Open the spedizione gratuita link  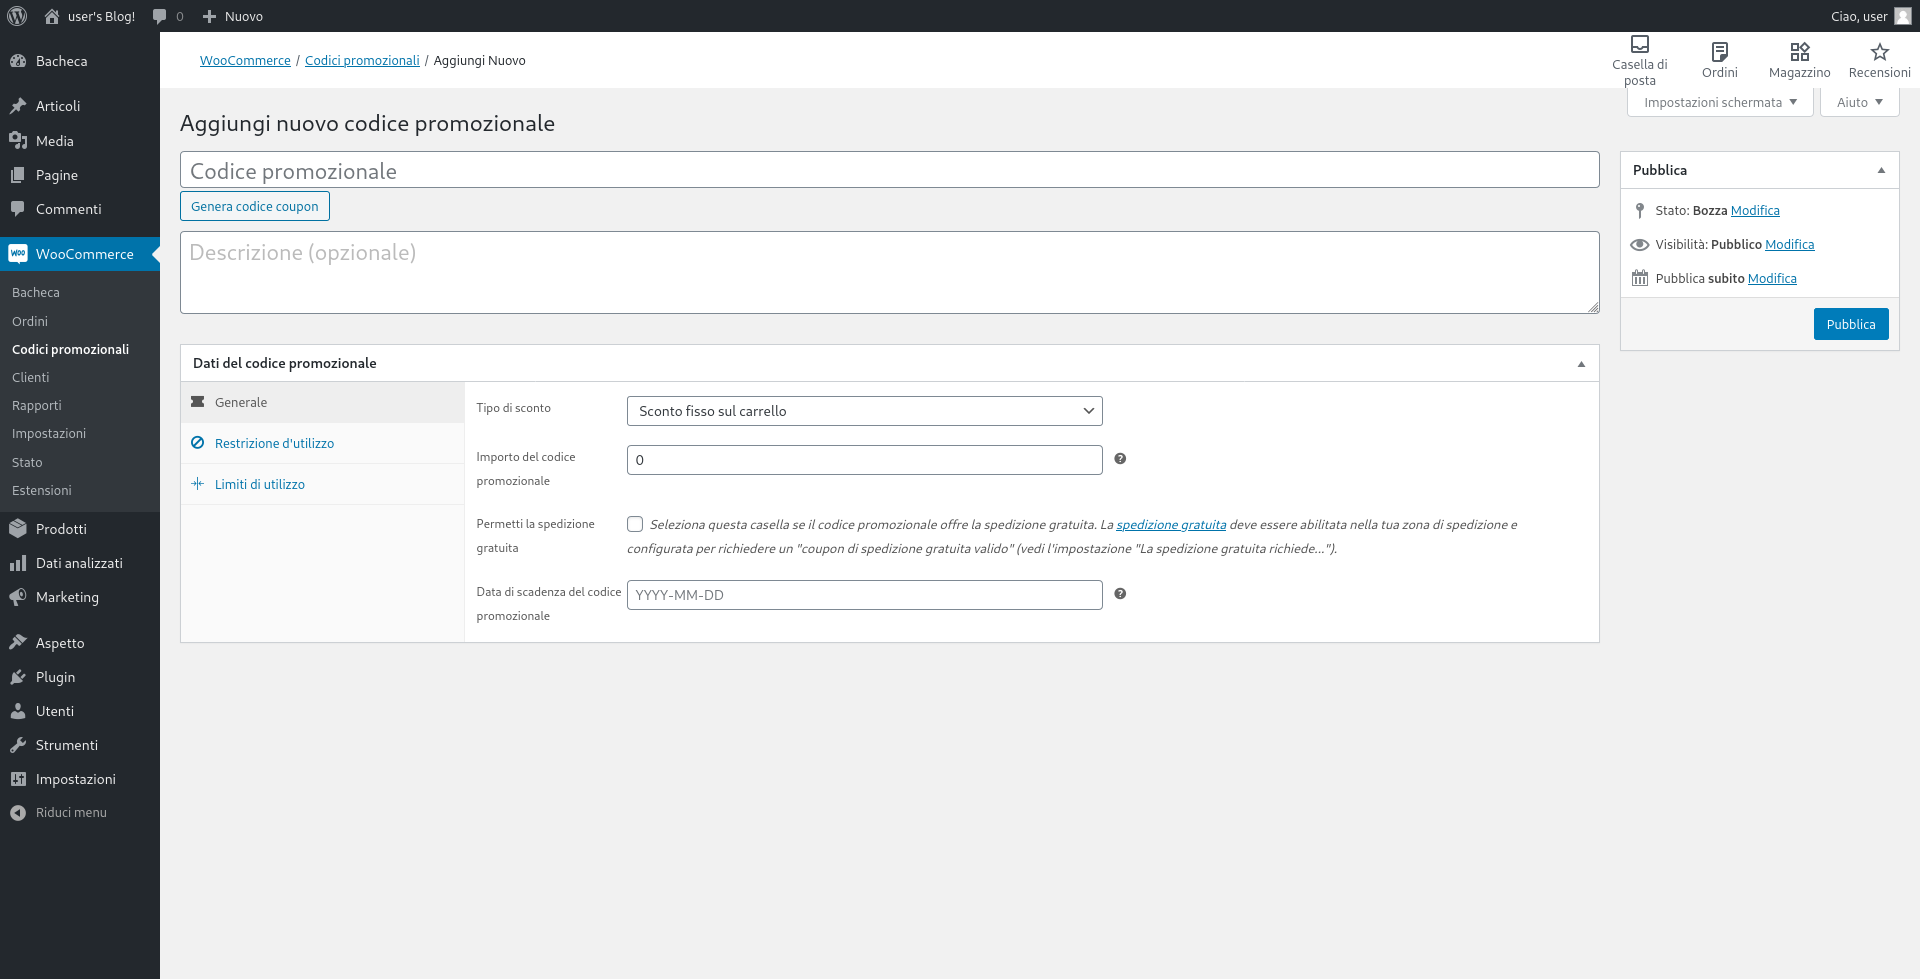[x=1171, y=524]
